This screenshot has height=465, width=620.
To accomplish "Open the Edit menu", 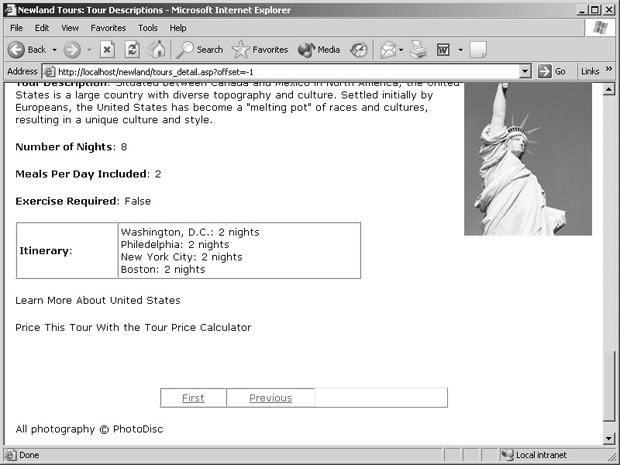I will coord(42,28).
